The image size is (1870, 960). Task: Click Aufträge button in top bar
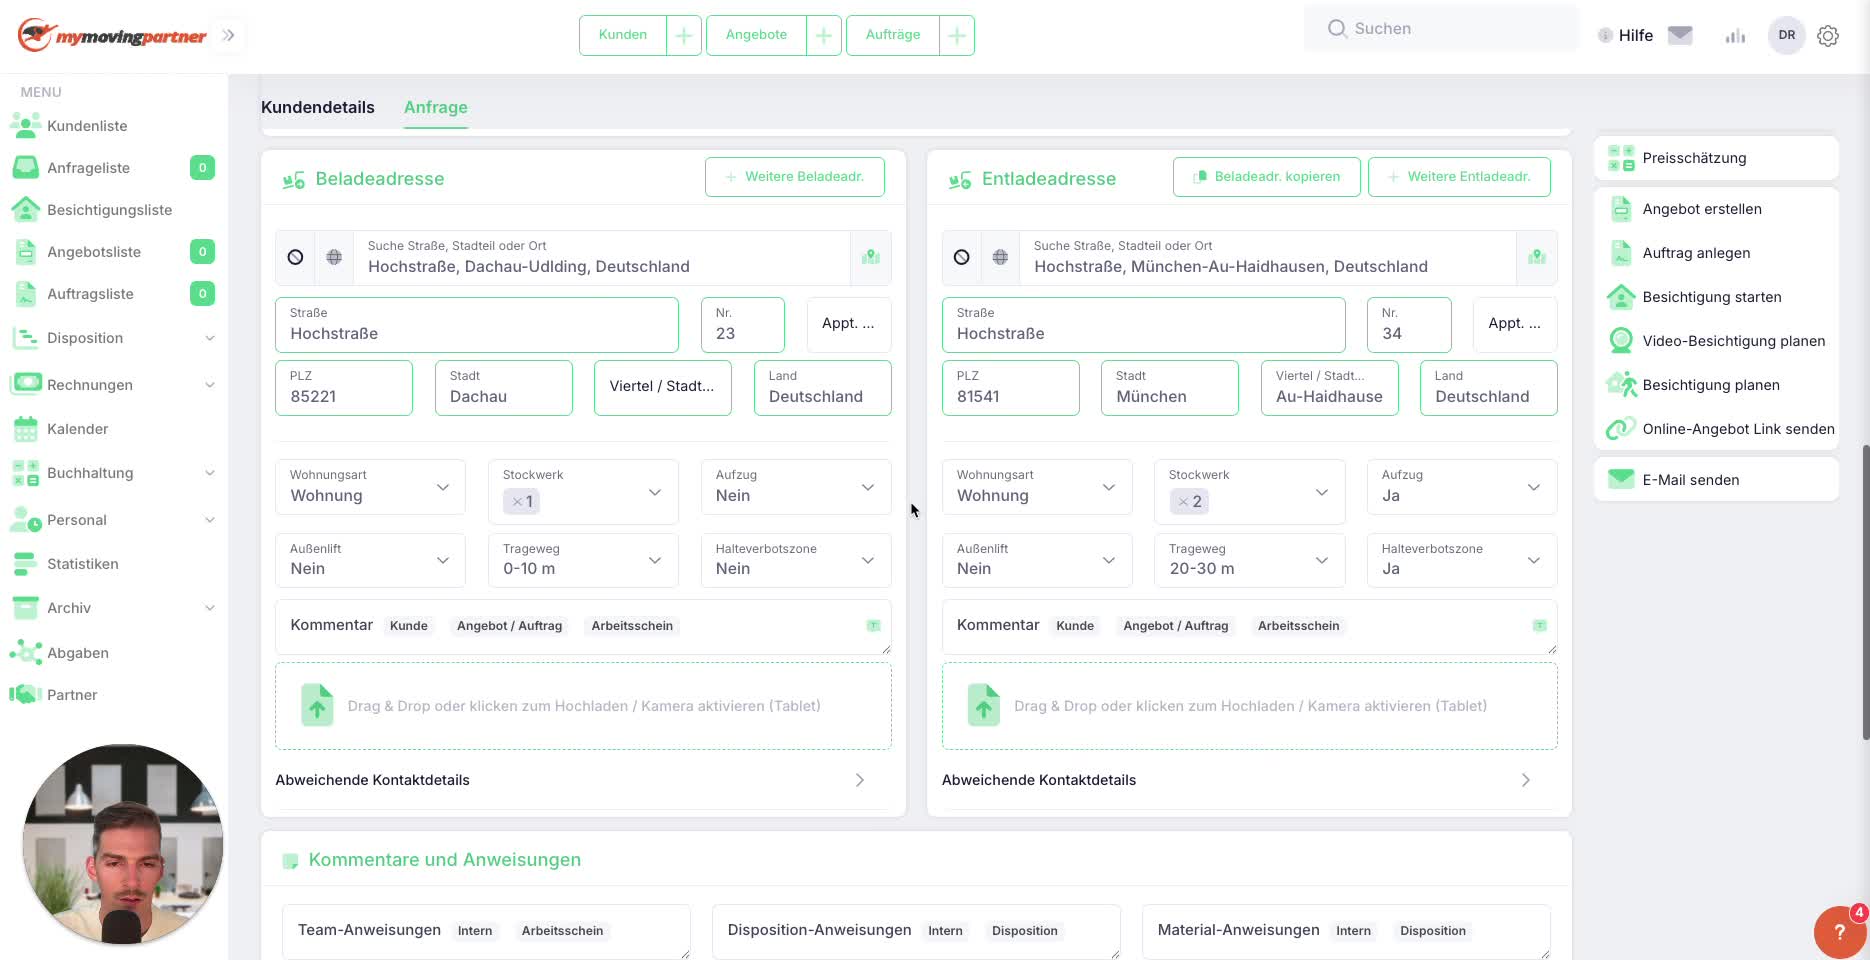coord(893,35)
